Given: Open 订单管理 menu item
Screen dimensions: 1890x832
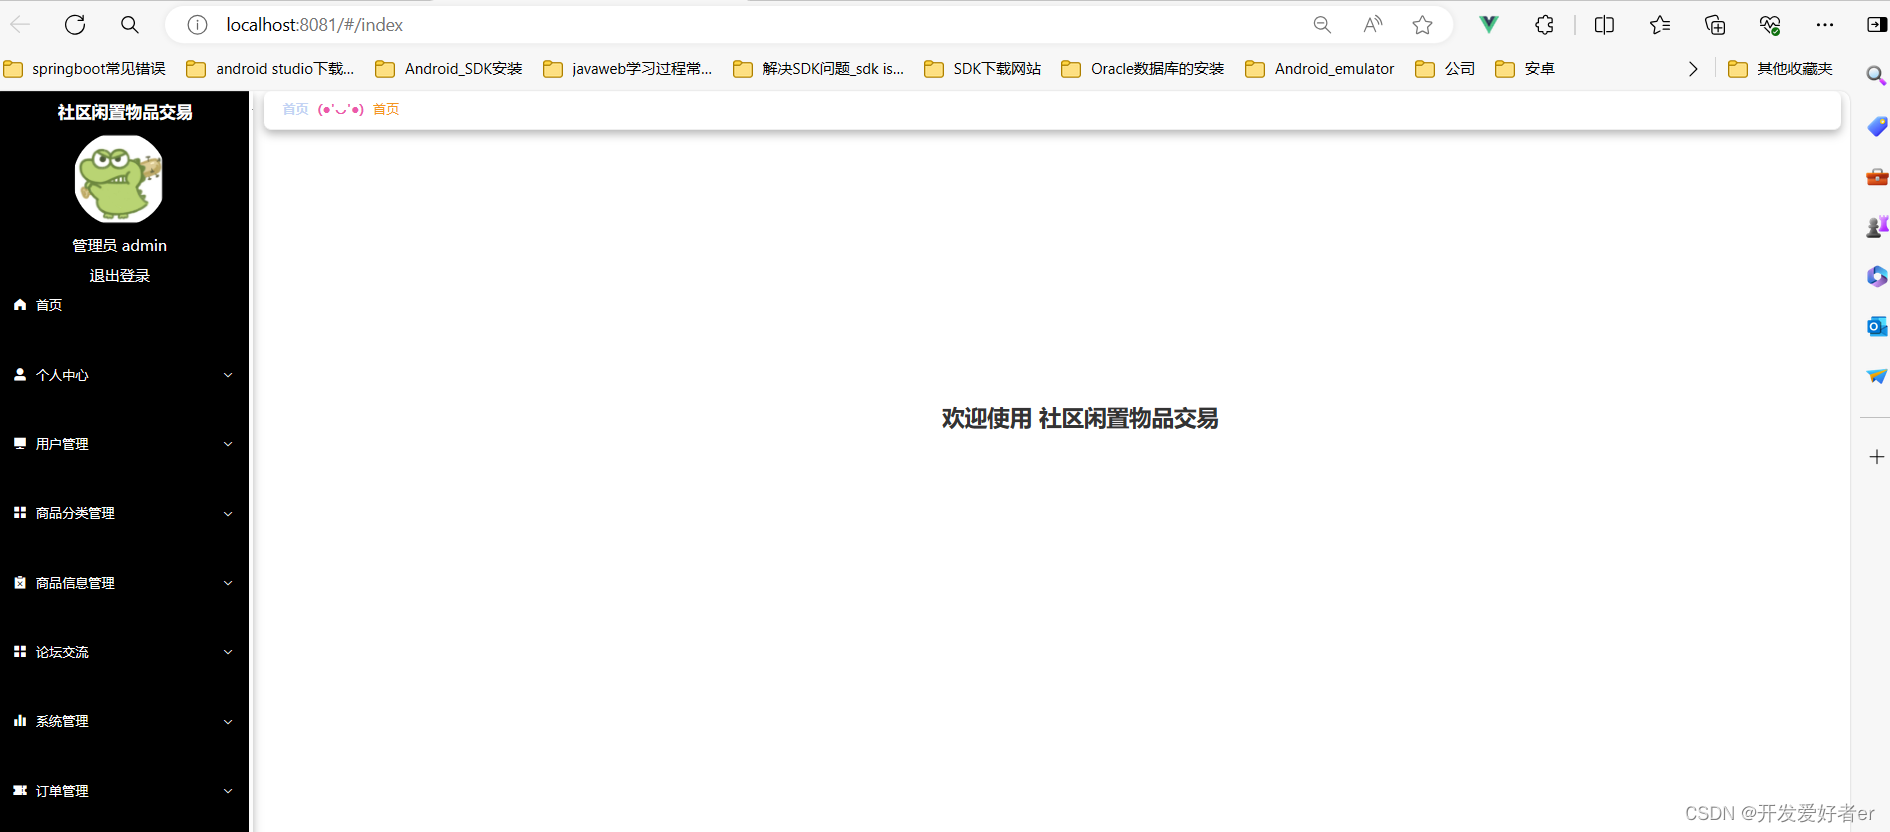Looking at the screenshot, I should [124, 791].
